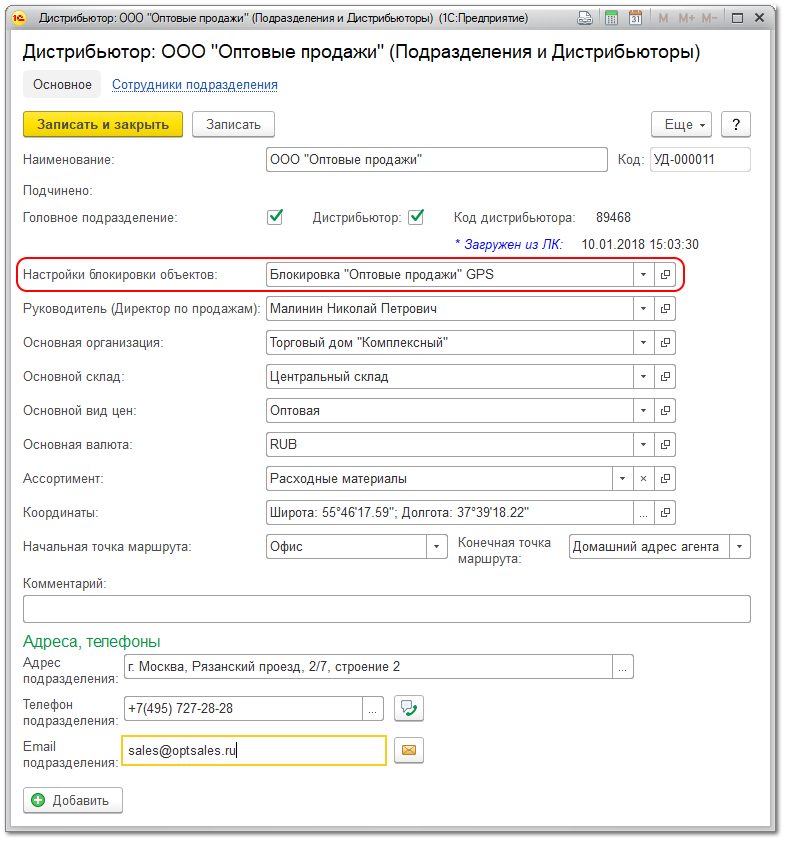Click the phone call icon
The width and height of the screenshot is (785, 841).
tap(409, 709)
